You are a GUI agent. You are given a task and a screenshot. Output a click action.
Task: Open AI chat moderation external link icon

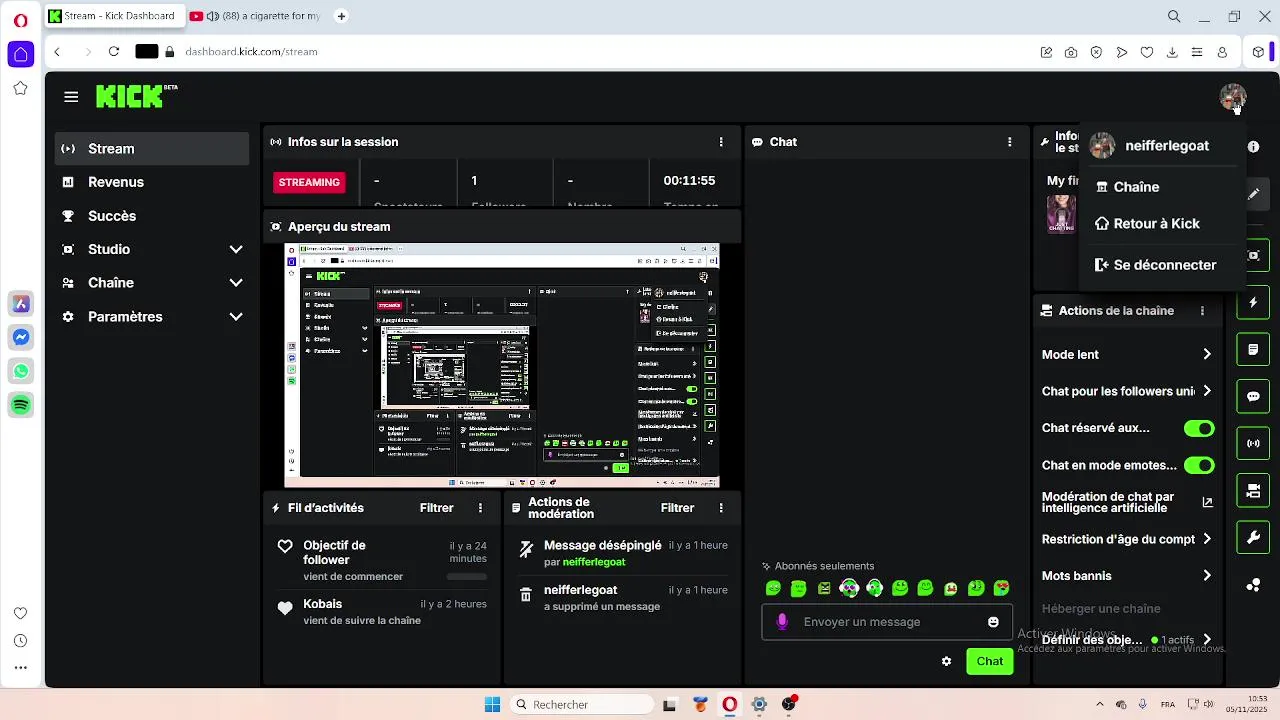point(1207,502)
